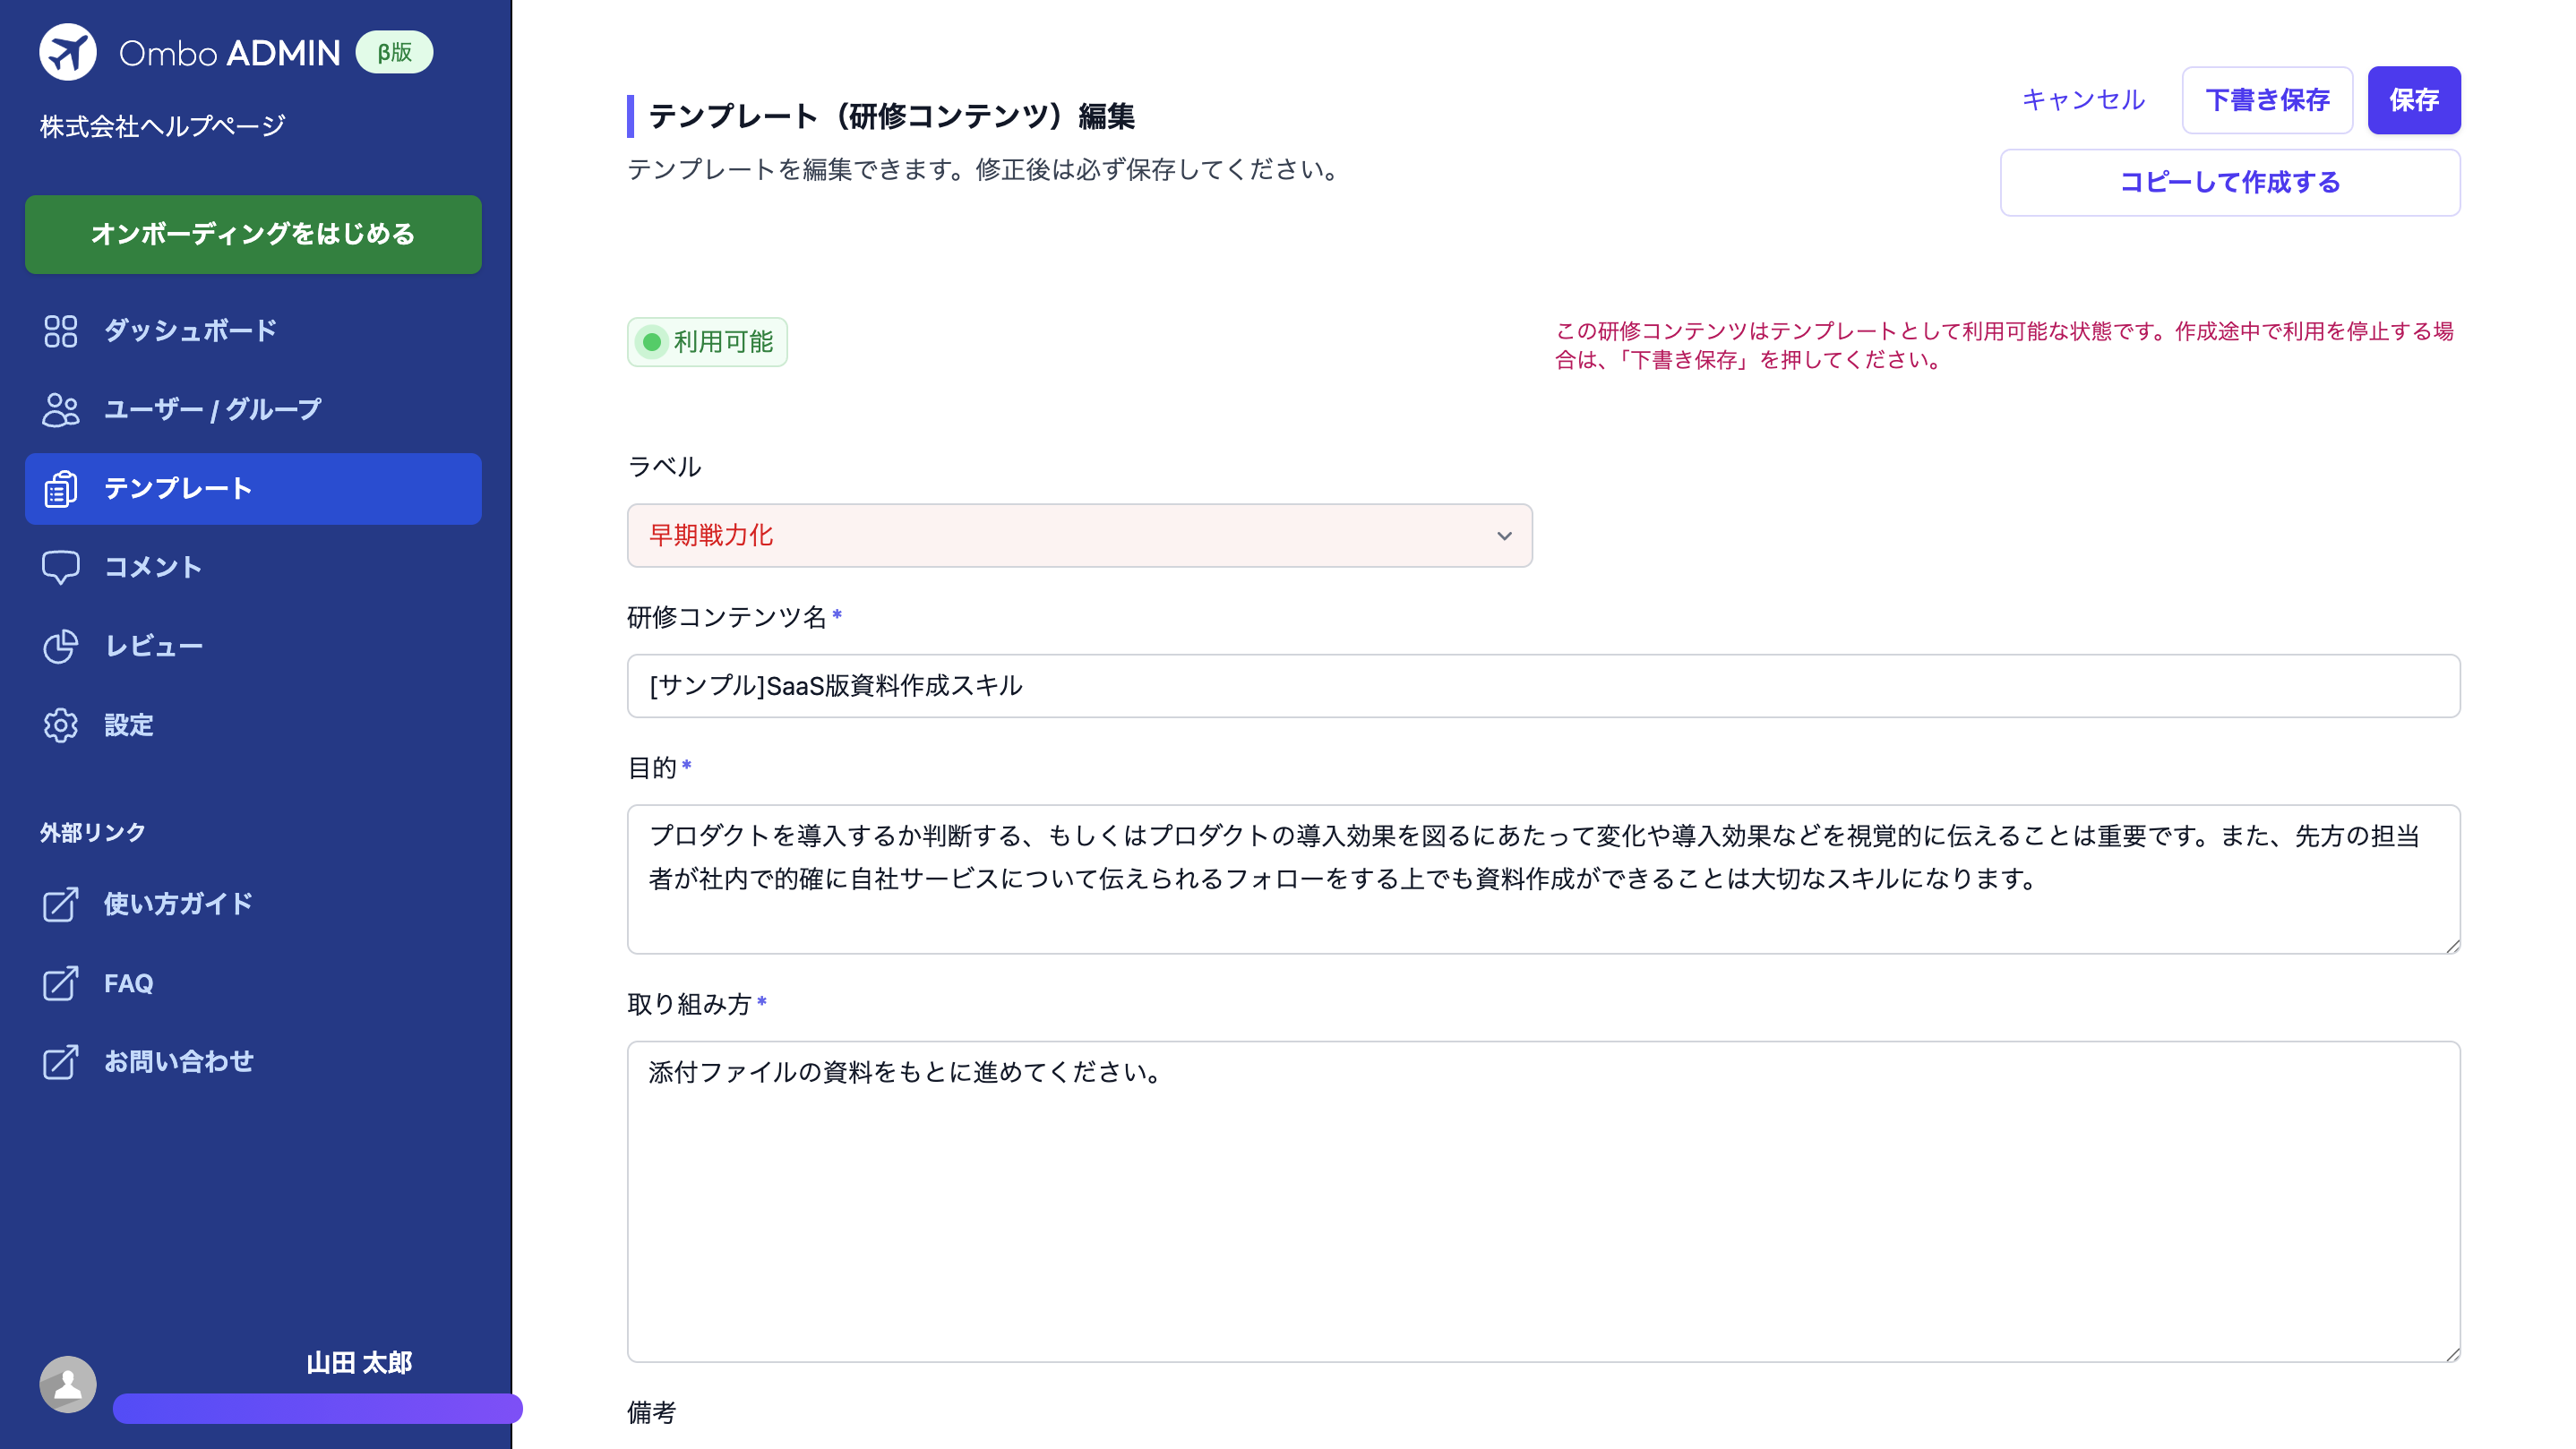This screenshot has height=1449, width=2576.
Task: Click the external link icon beside FAQ
Action: click(x=60, y=983)
